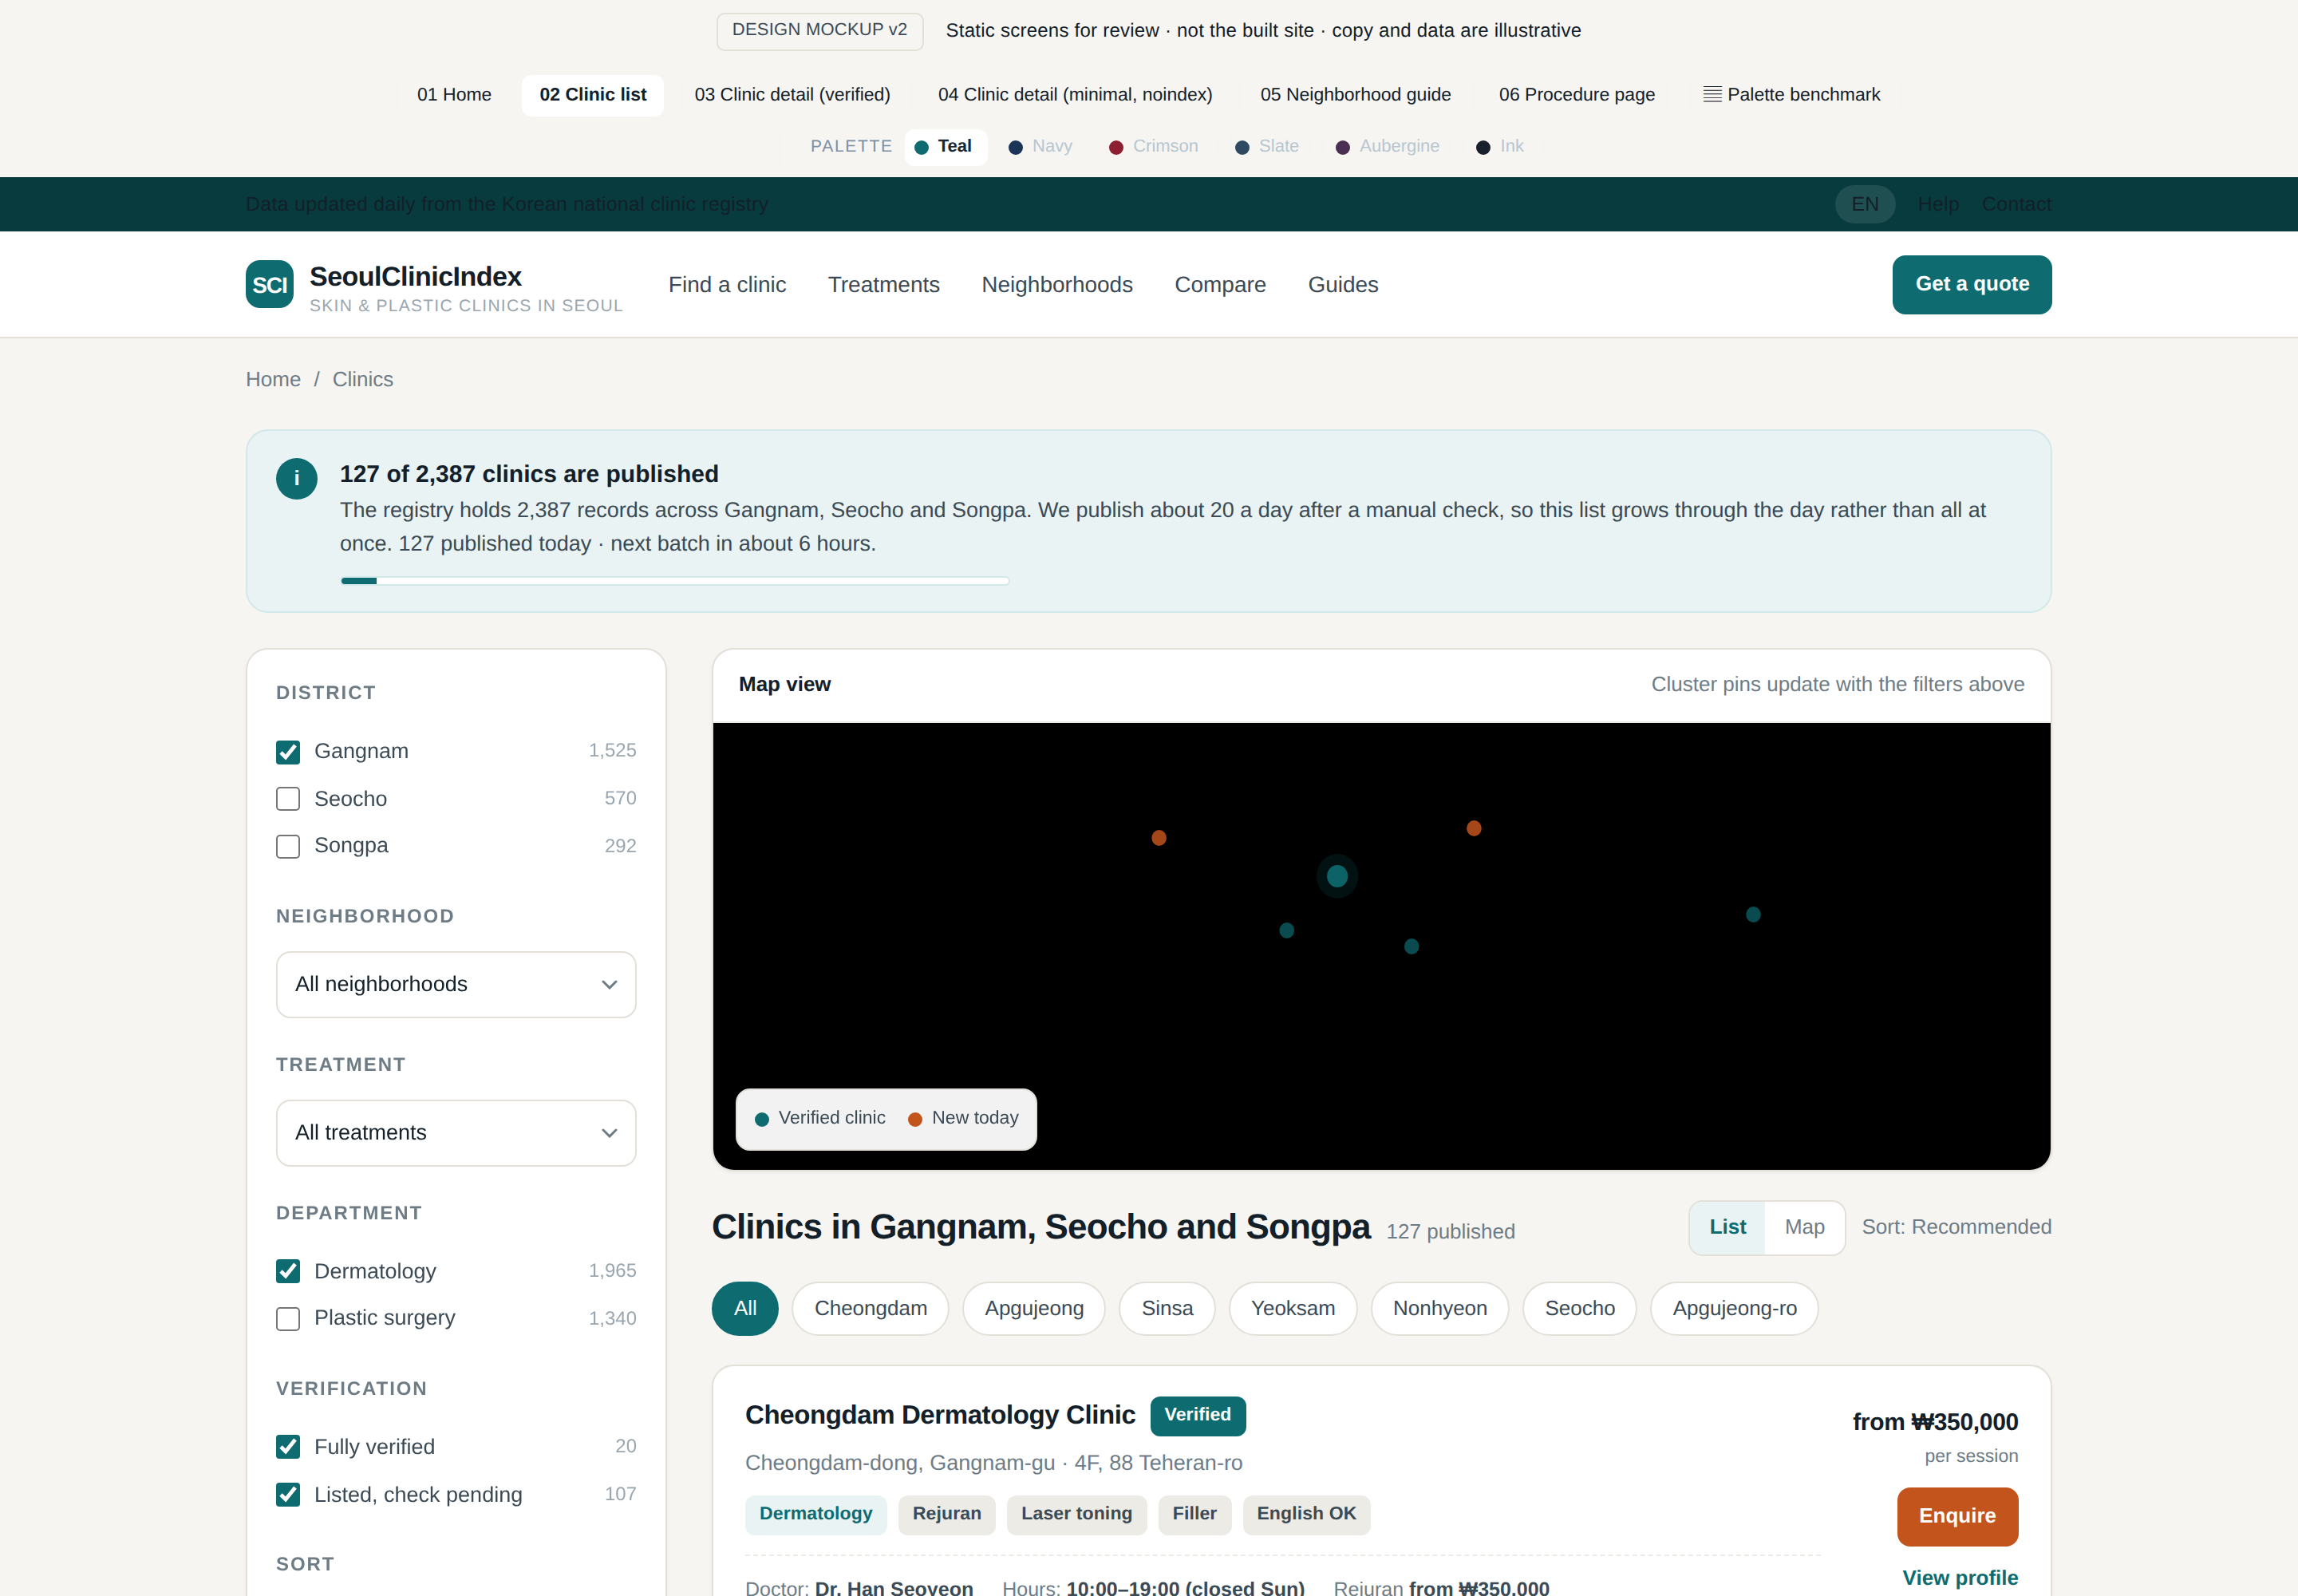Open the View profile link

click(1959, 1578)
